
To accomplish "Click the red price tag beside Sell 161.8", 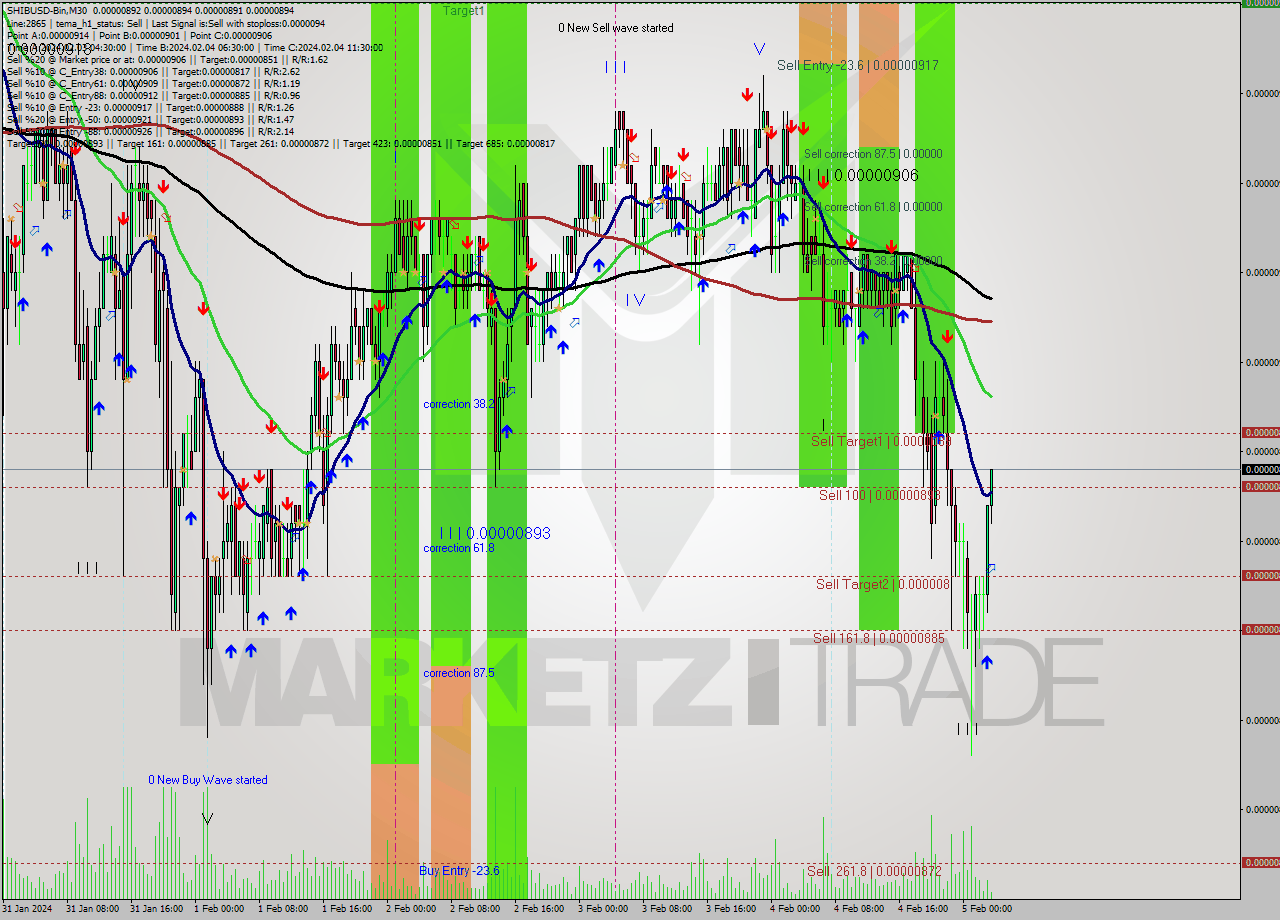I will (x=1260, y=629).
